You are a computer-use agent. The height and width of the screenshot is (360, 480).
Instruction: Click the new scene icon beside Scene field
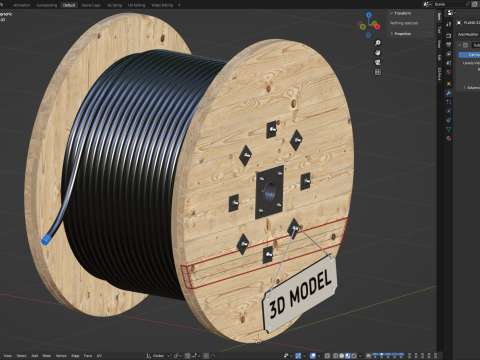(x=475, y=4)
